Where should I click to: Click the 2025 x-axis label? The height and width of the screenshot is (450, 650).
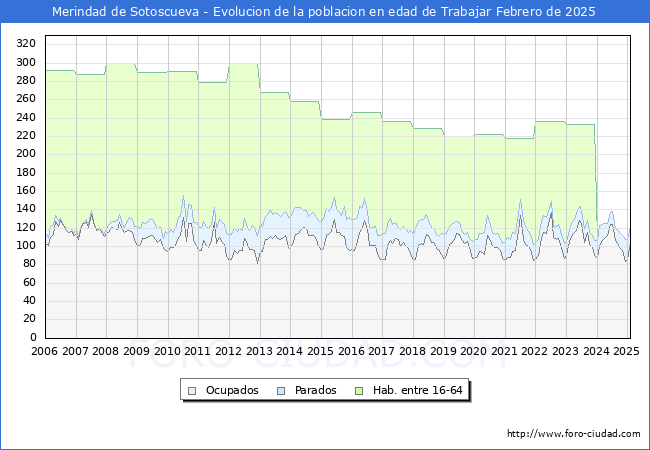626,351
